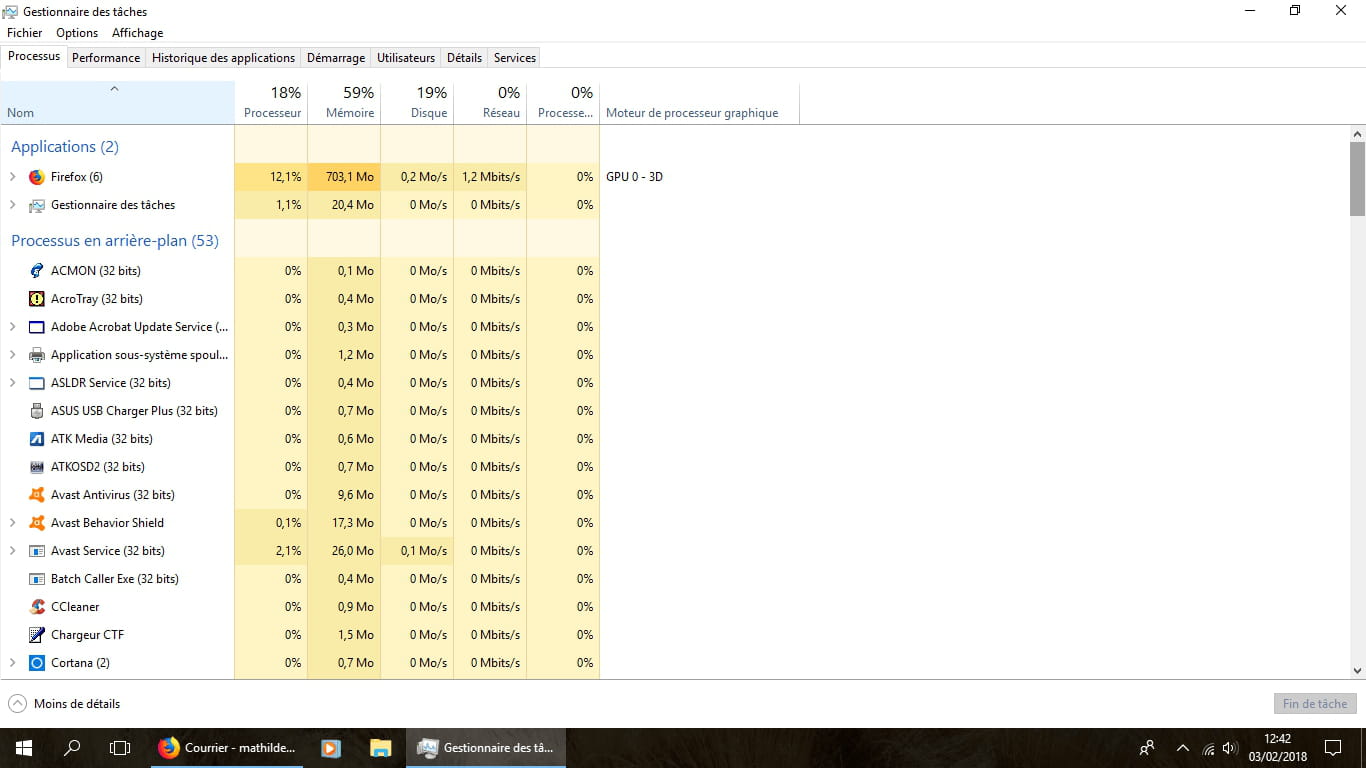Sort by the Disque column header
The width and height of the screenshot is (1366, 768).
(x=417, y=103)
